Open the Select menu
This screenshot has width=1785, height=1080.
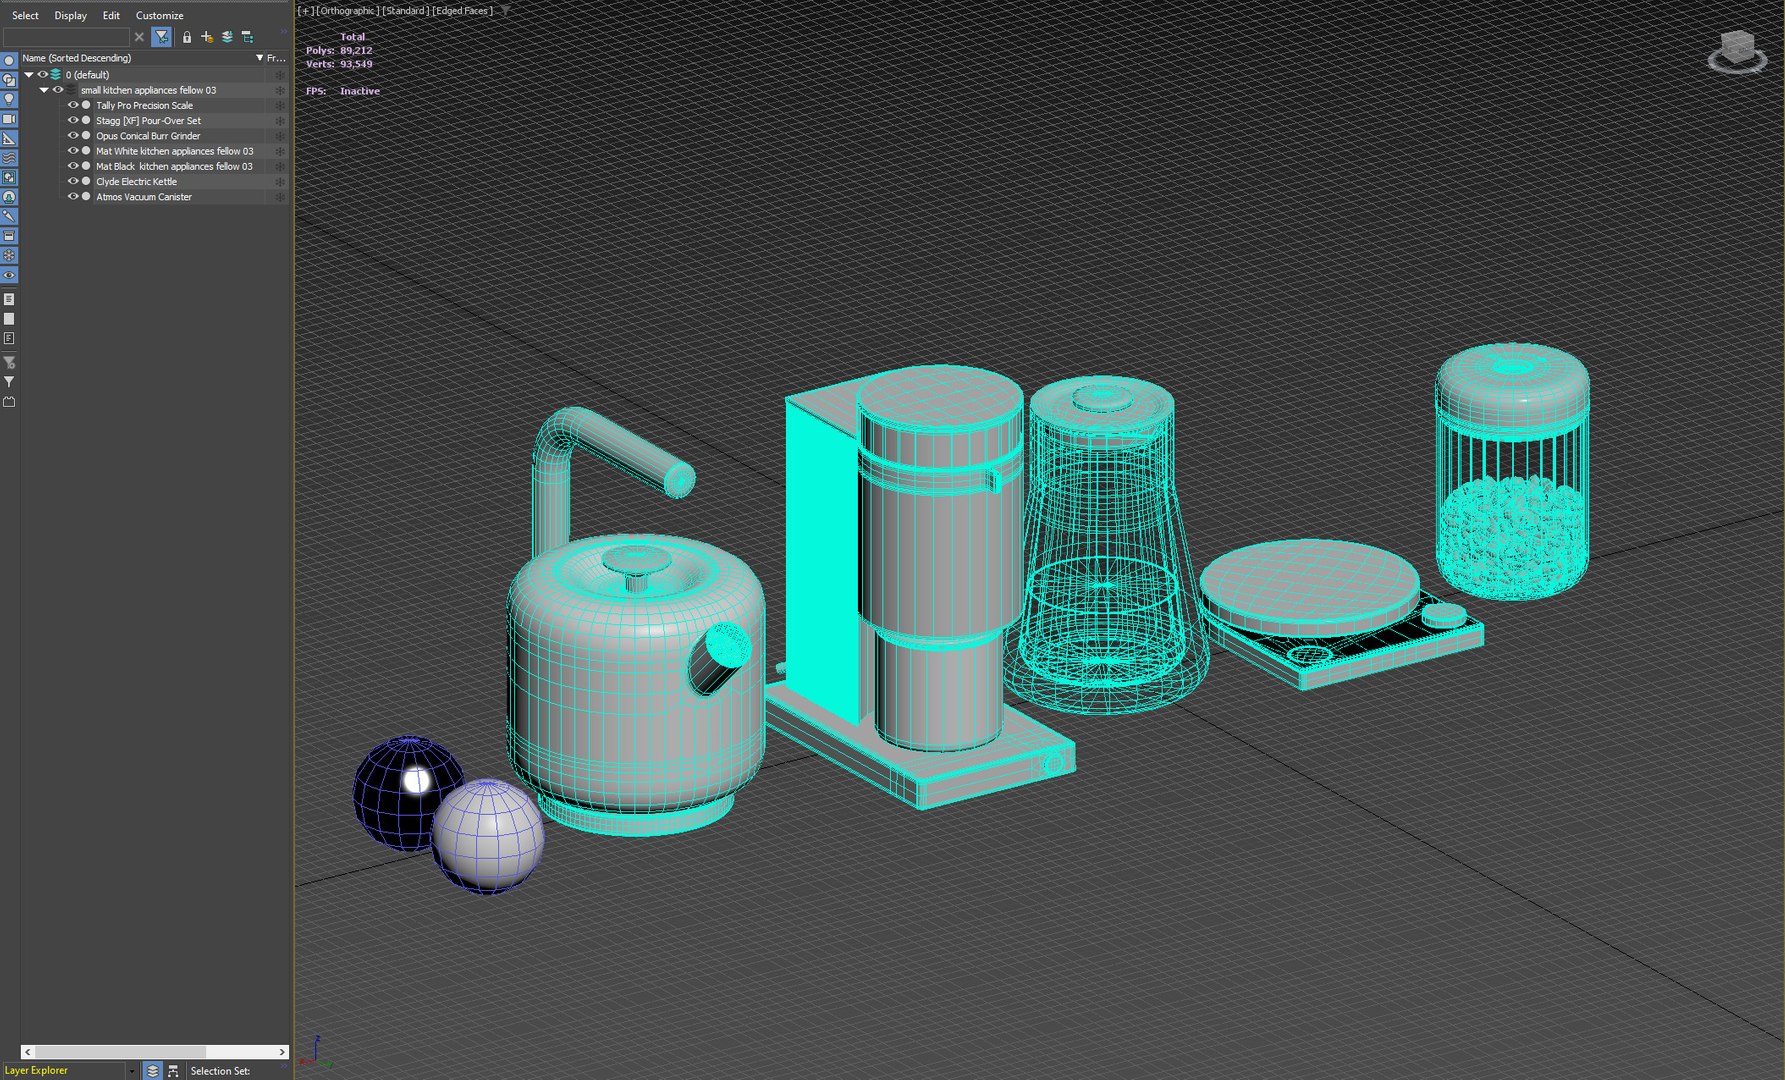25,15
